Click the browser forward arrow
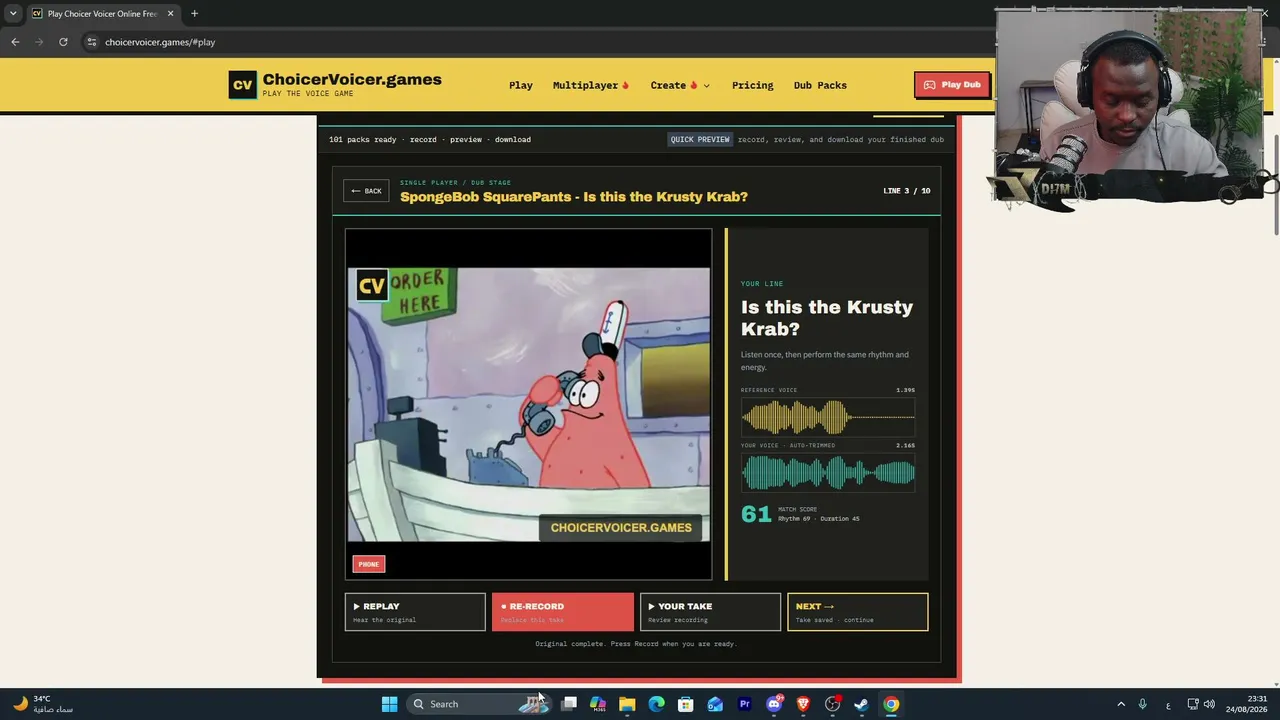Screen dimensions: 1280x720 39,42
